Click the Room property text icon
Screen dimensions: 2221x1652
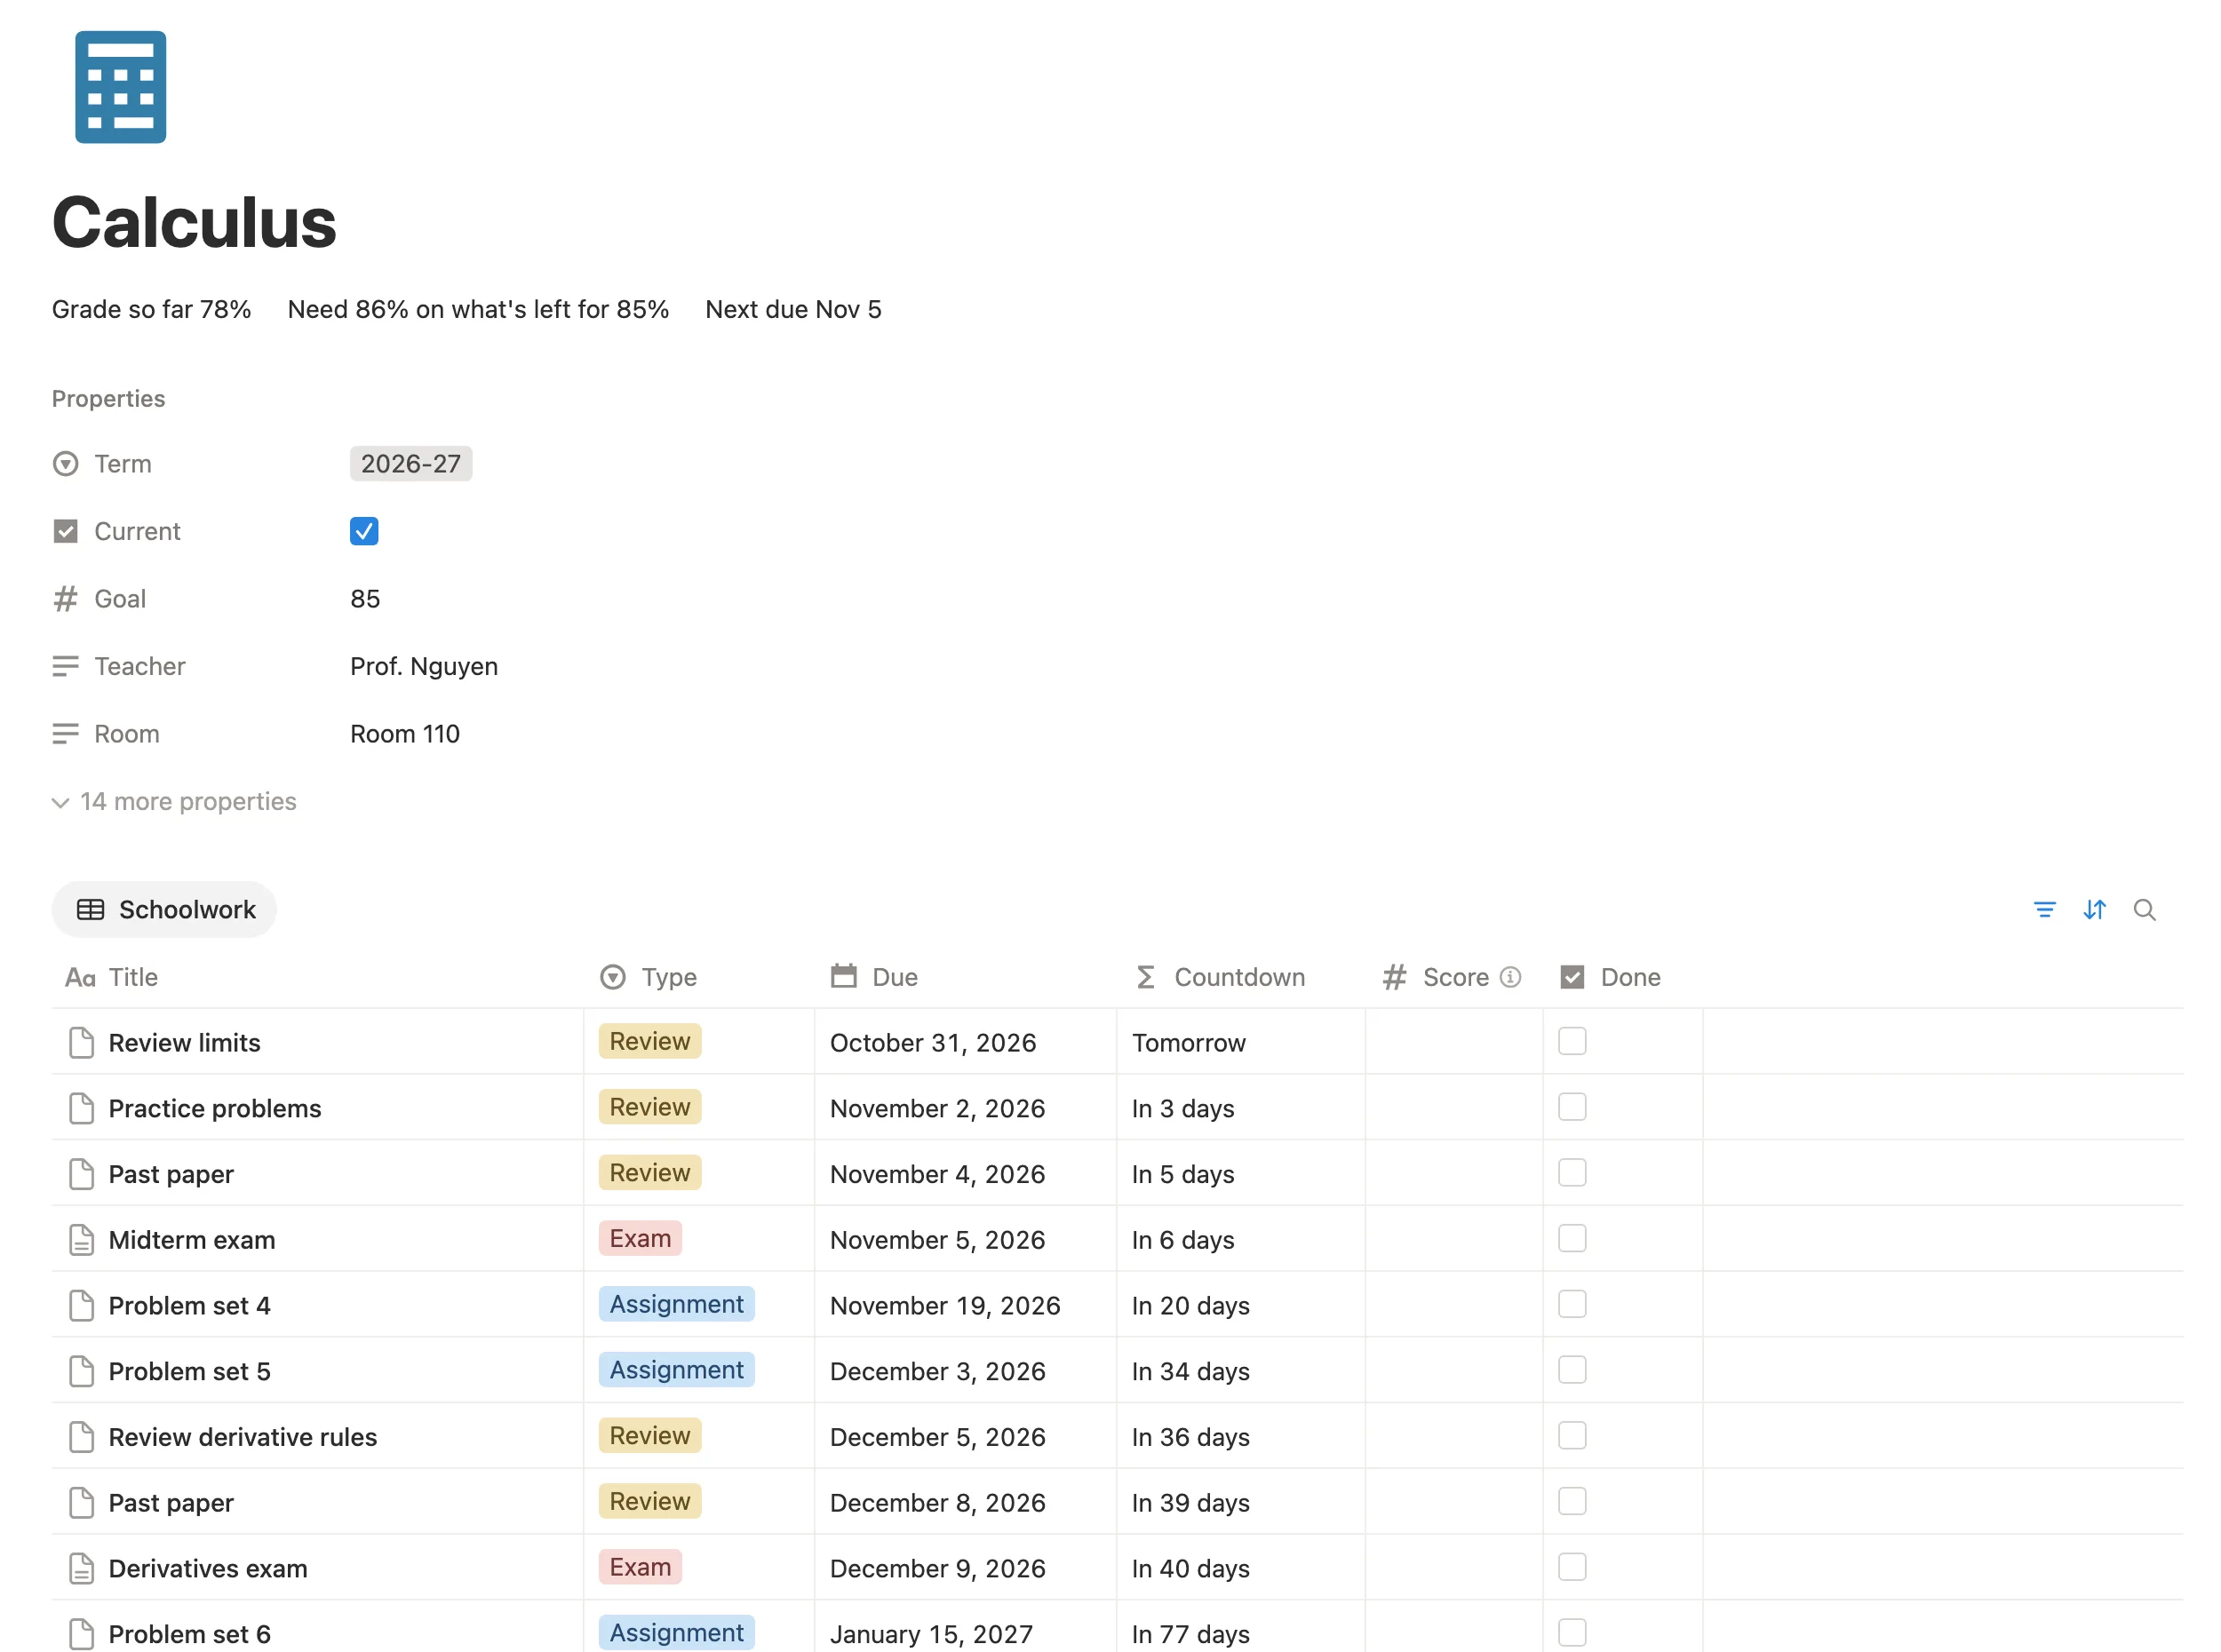(x=65, y=734)
